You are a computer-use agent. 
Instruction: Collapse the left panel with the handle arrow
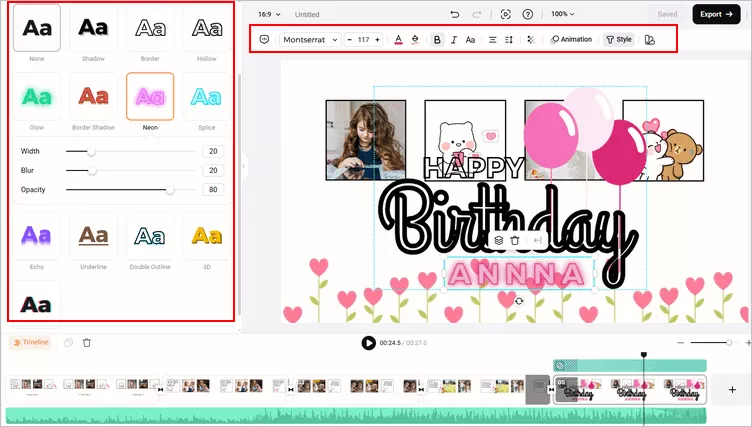click(244, 166)
